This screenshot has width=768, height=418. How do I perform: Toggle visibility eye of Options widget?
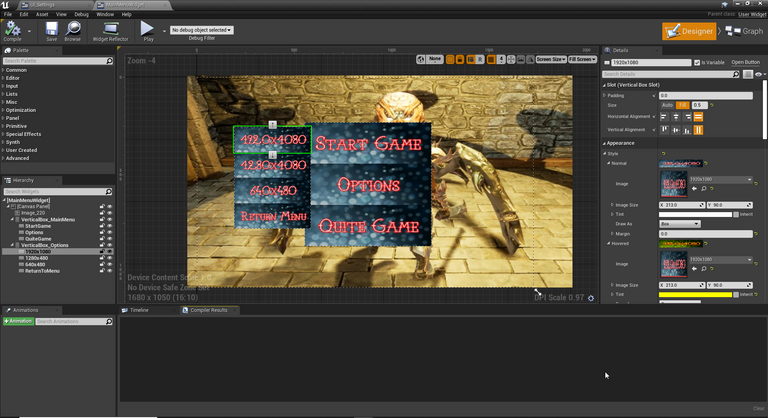tap(109, 232)
